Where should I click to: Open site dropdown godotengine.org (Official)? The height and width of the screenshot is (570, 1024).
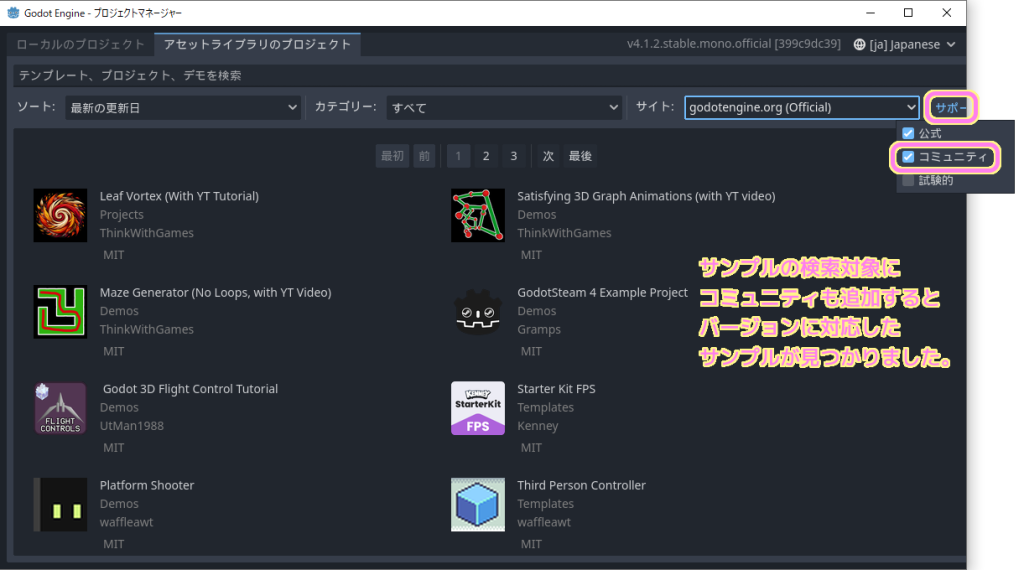[x=801, y=107]
